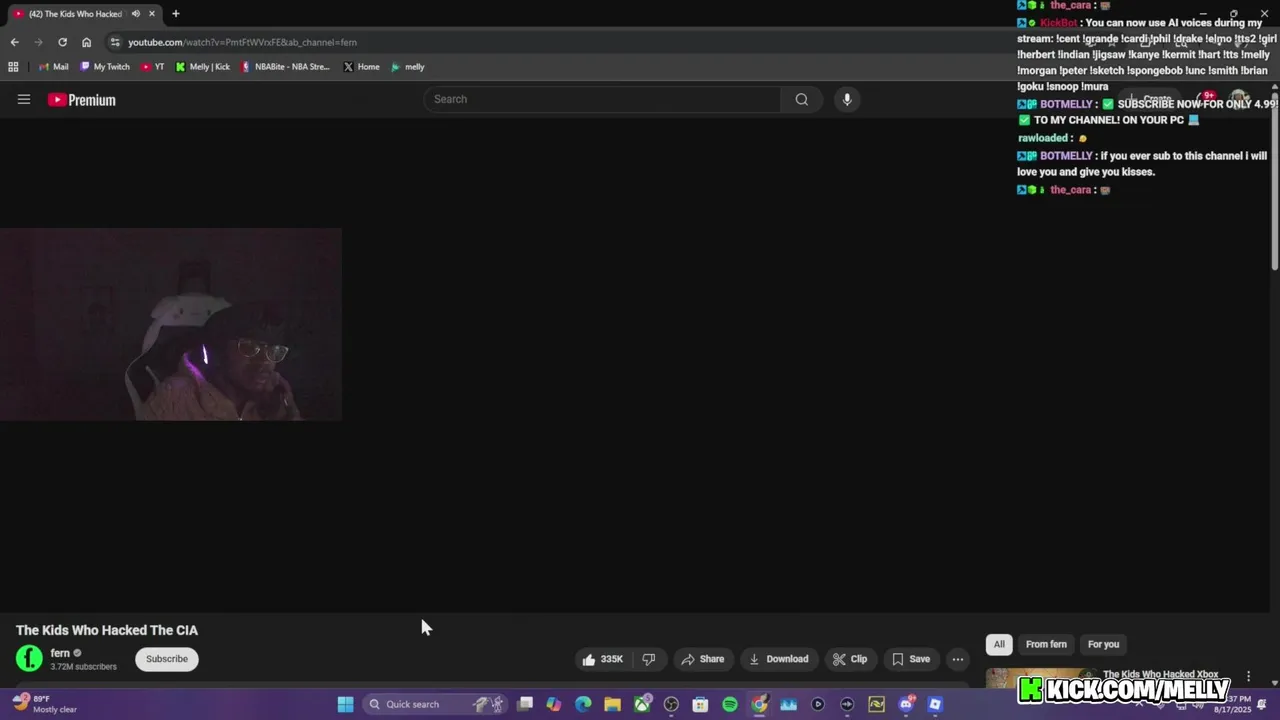Screen dimensions: 1280x720
Task: Open the NBABite bookmark
Action: click(x=285, y=67)
